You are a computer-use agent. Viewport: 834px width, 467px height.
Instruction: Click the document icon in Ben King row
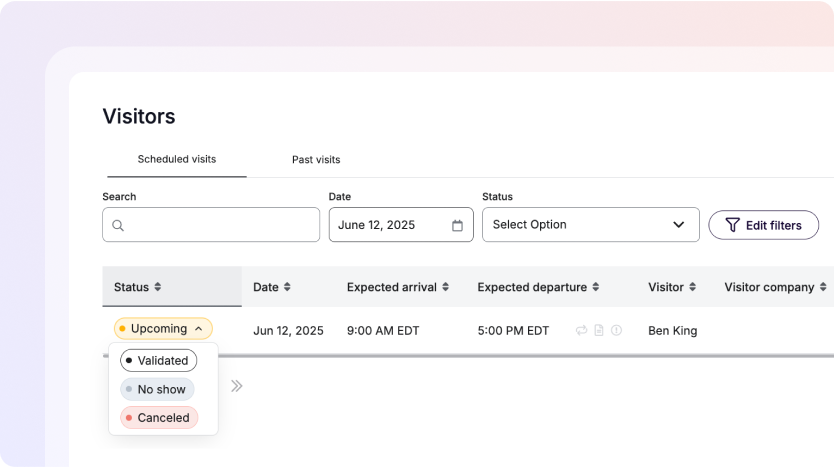(x=599, y=330)
